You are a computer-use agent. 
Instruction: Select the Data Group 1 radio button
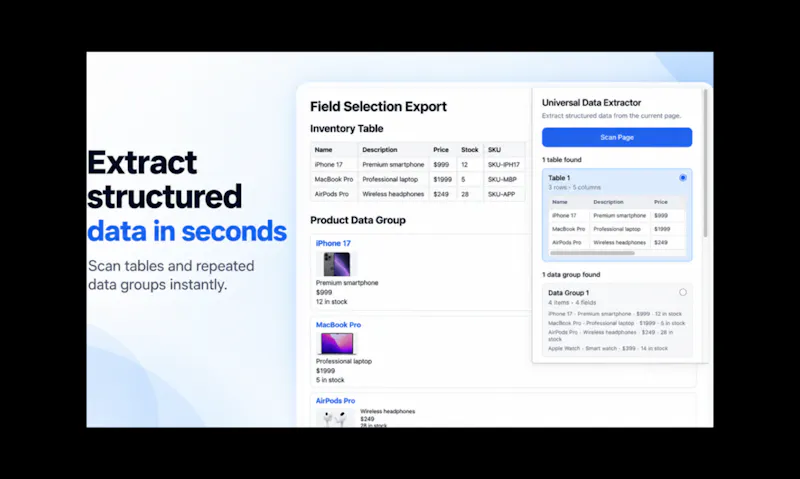(x=683, y=292)
